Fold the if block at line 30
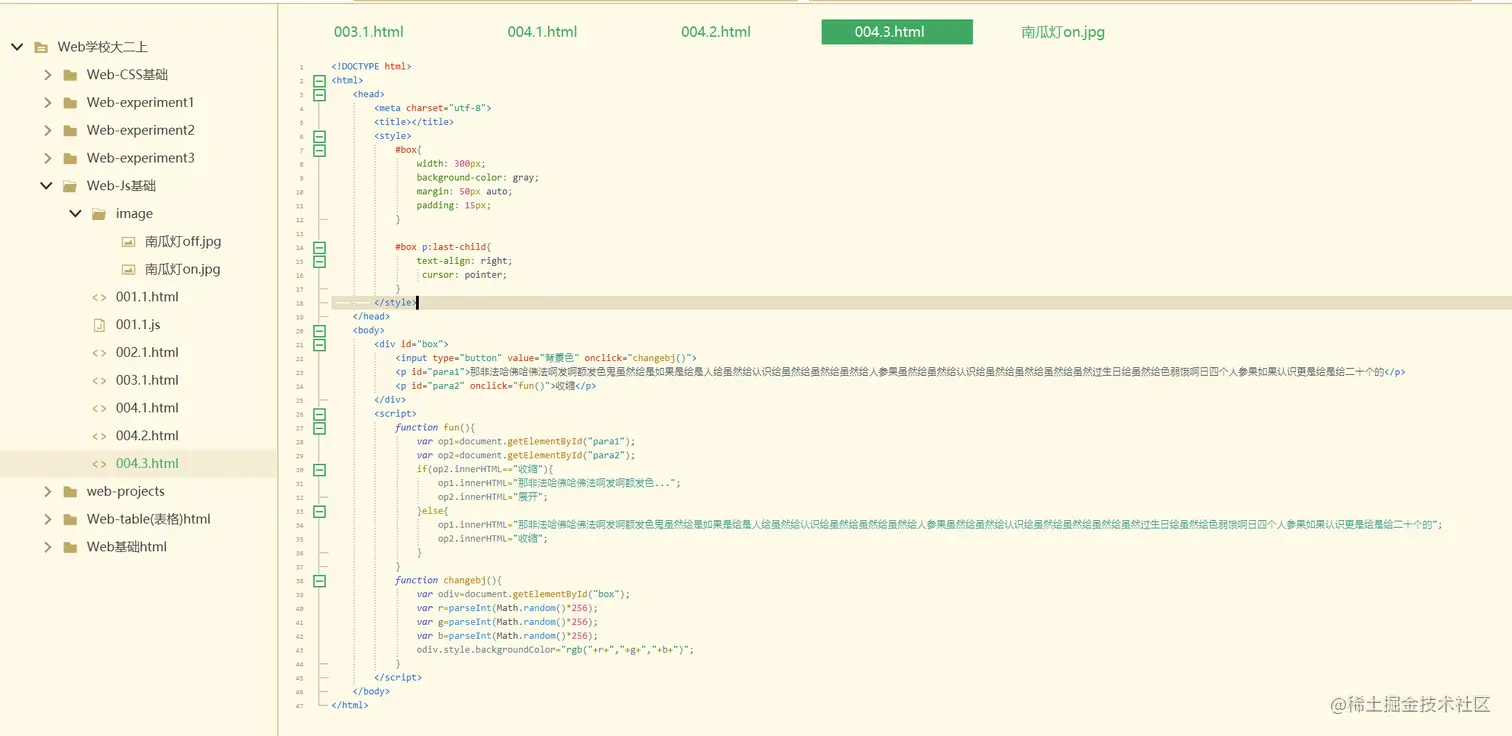 (x=319, y=469)
